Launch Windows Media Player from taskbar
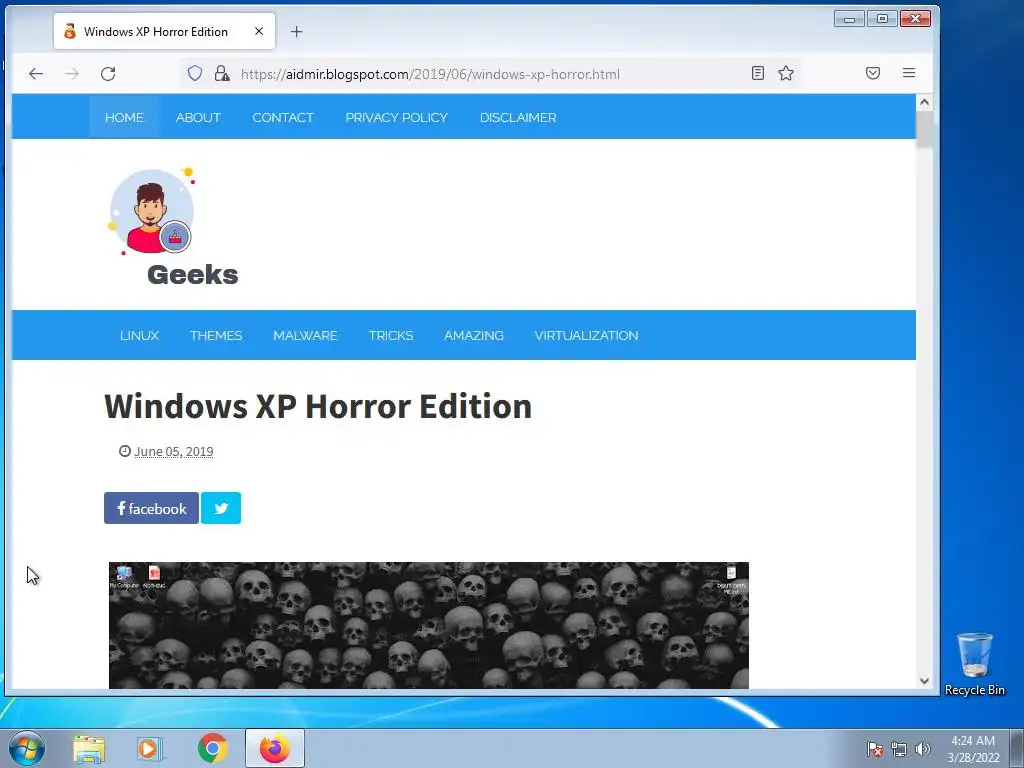Image resolution: width=1024 pixels, height=768 pixels. 150,749
